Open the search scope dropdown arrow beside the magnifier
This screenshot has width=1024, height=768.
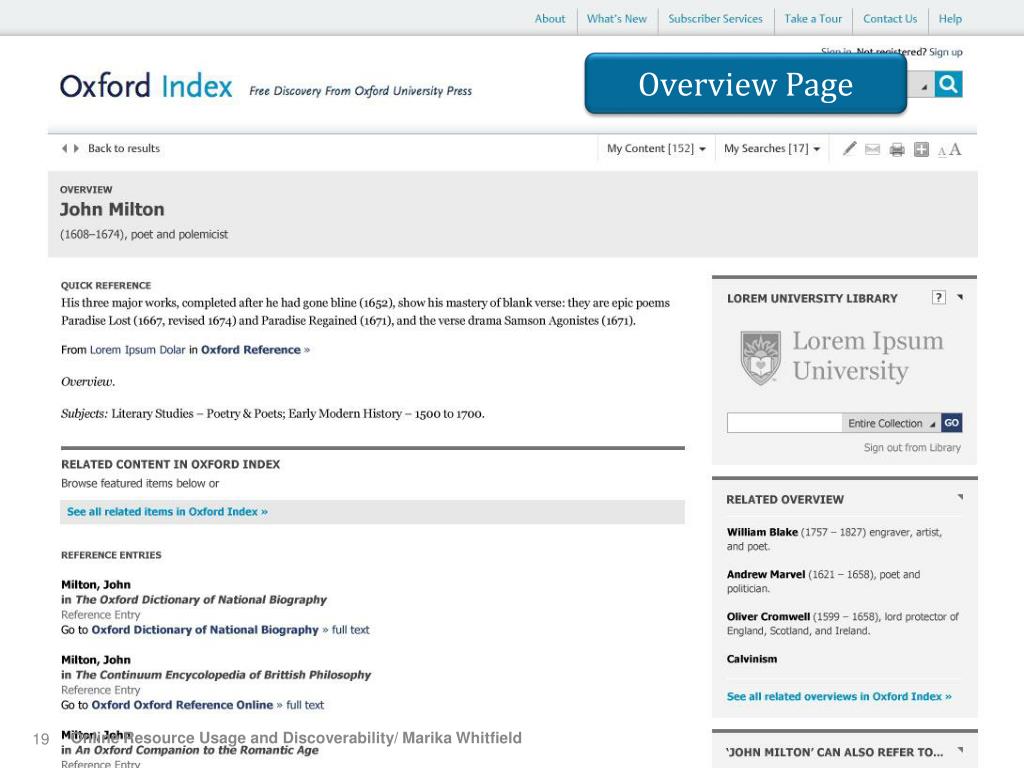[922, 85]
